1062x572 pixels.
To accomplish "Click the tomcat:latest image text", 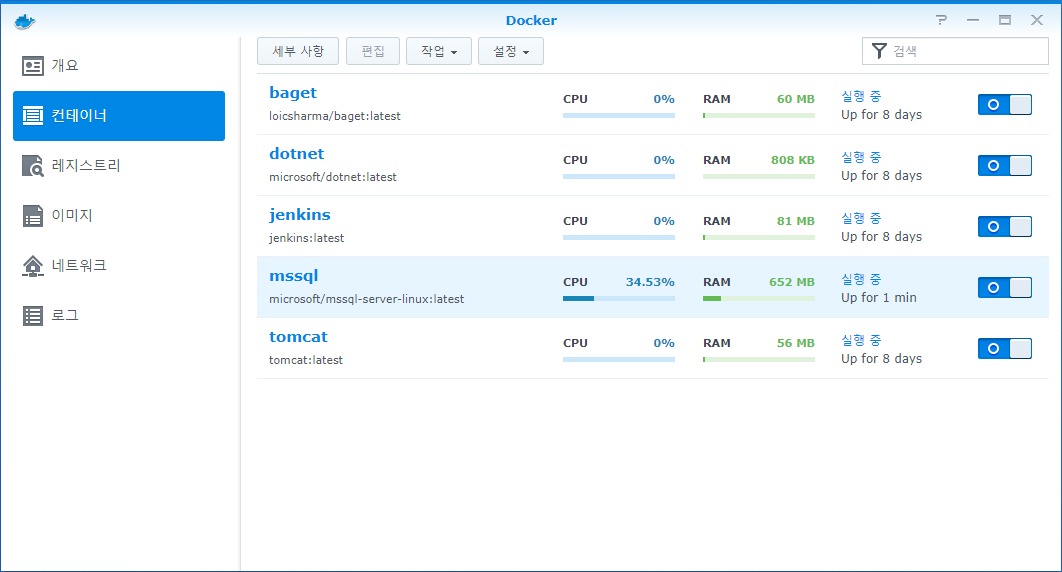I will pyautogui.click(x=305, y=360).
